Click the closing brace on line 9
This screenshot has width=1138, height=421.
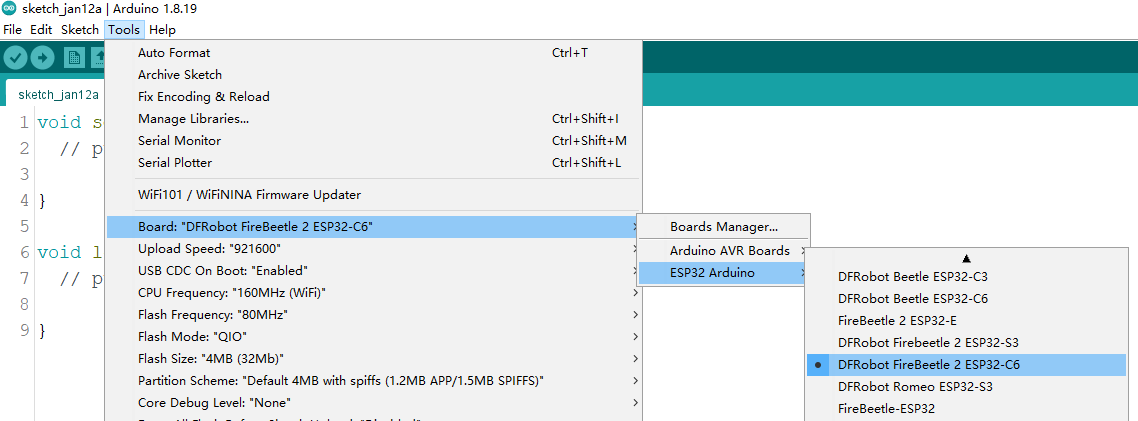tap(41, 331)
